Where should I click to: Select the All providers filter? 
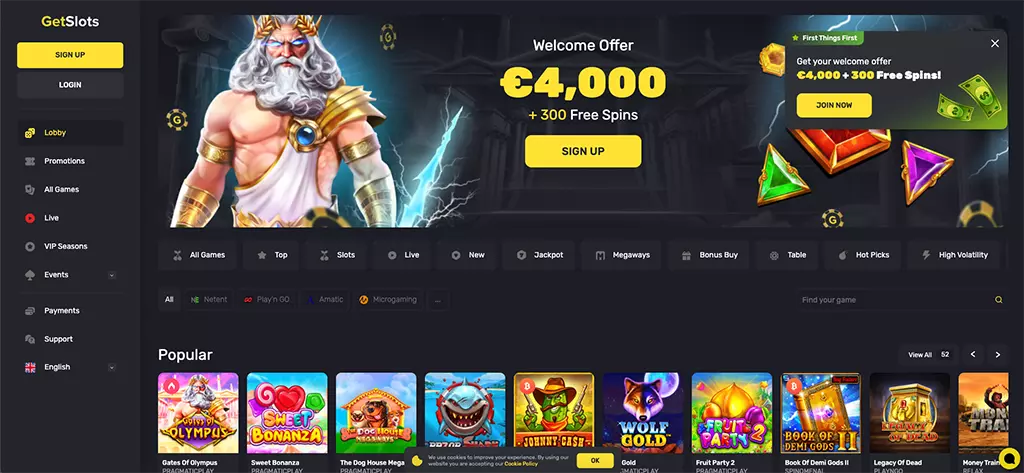tap(169, 300)
